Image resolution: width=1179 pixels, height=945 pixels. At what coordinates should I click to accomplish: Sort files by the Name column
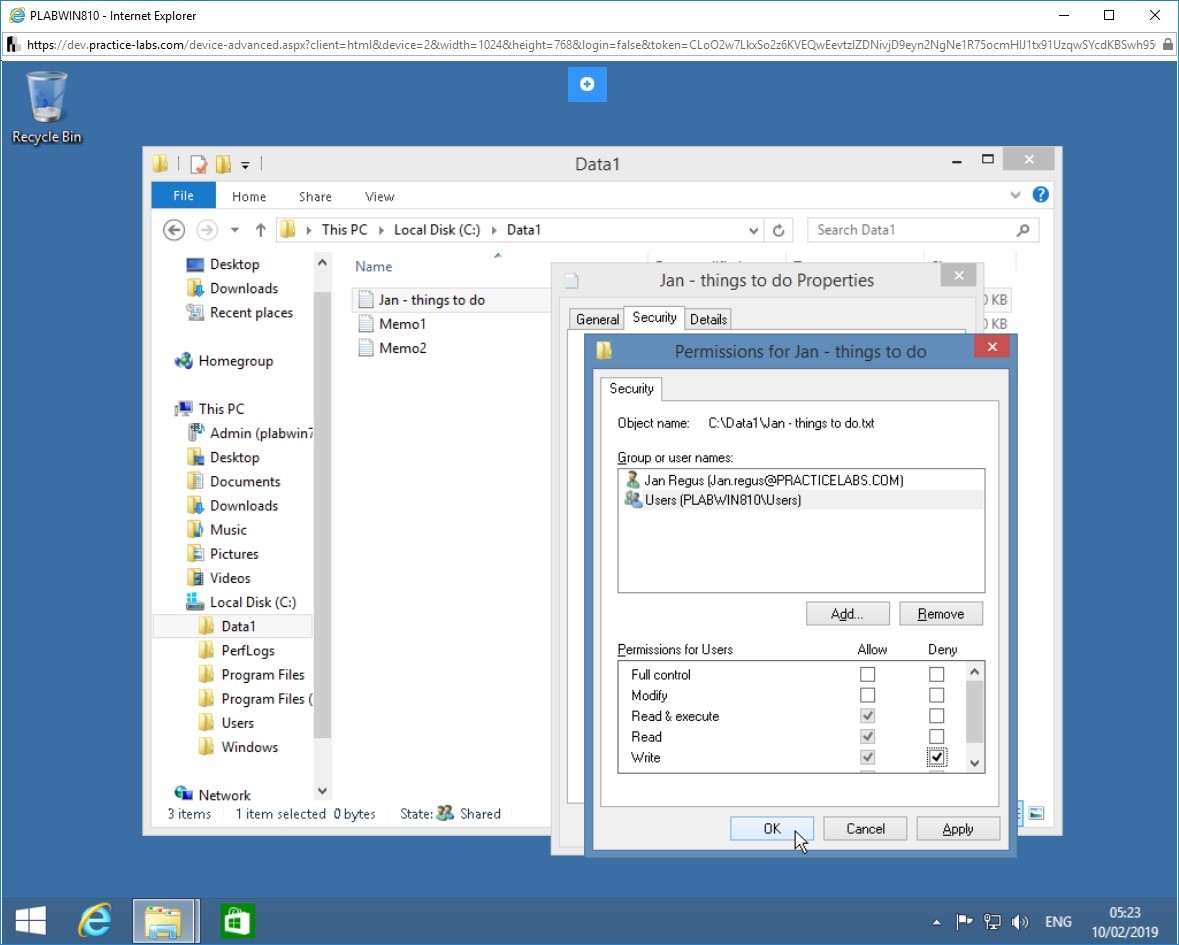coord(374,266)
